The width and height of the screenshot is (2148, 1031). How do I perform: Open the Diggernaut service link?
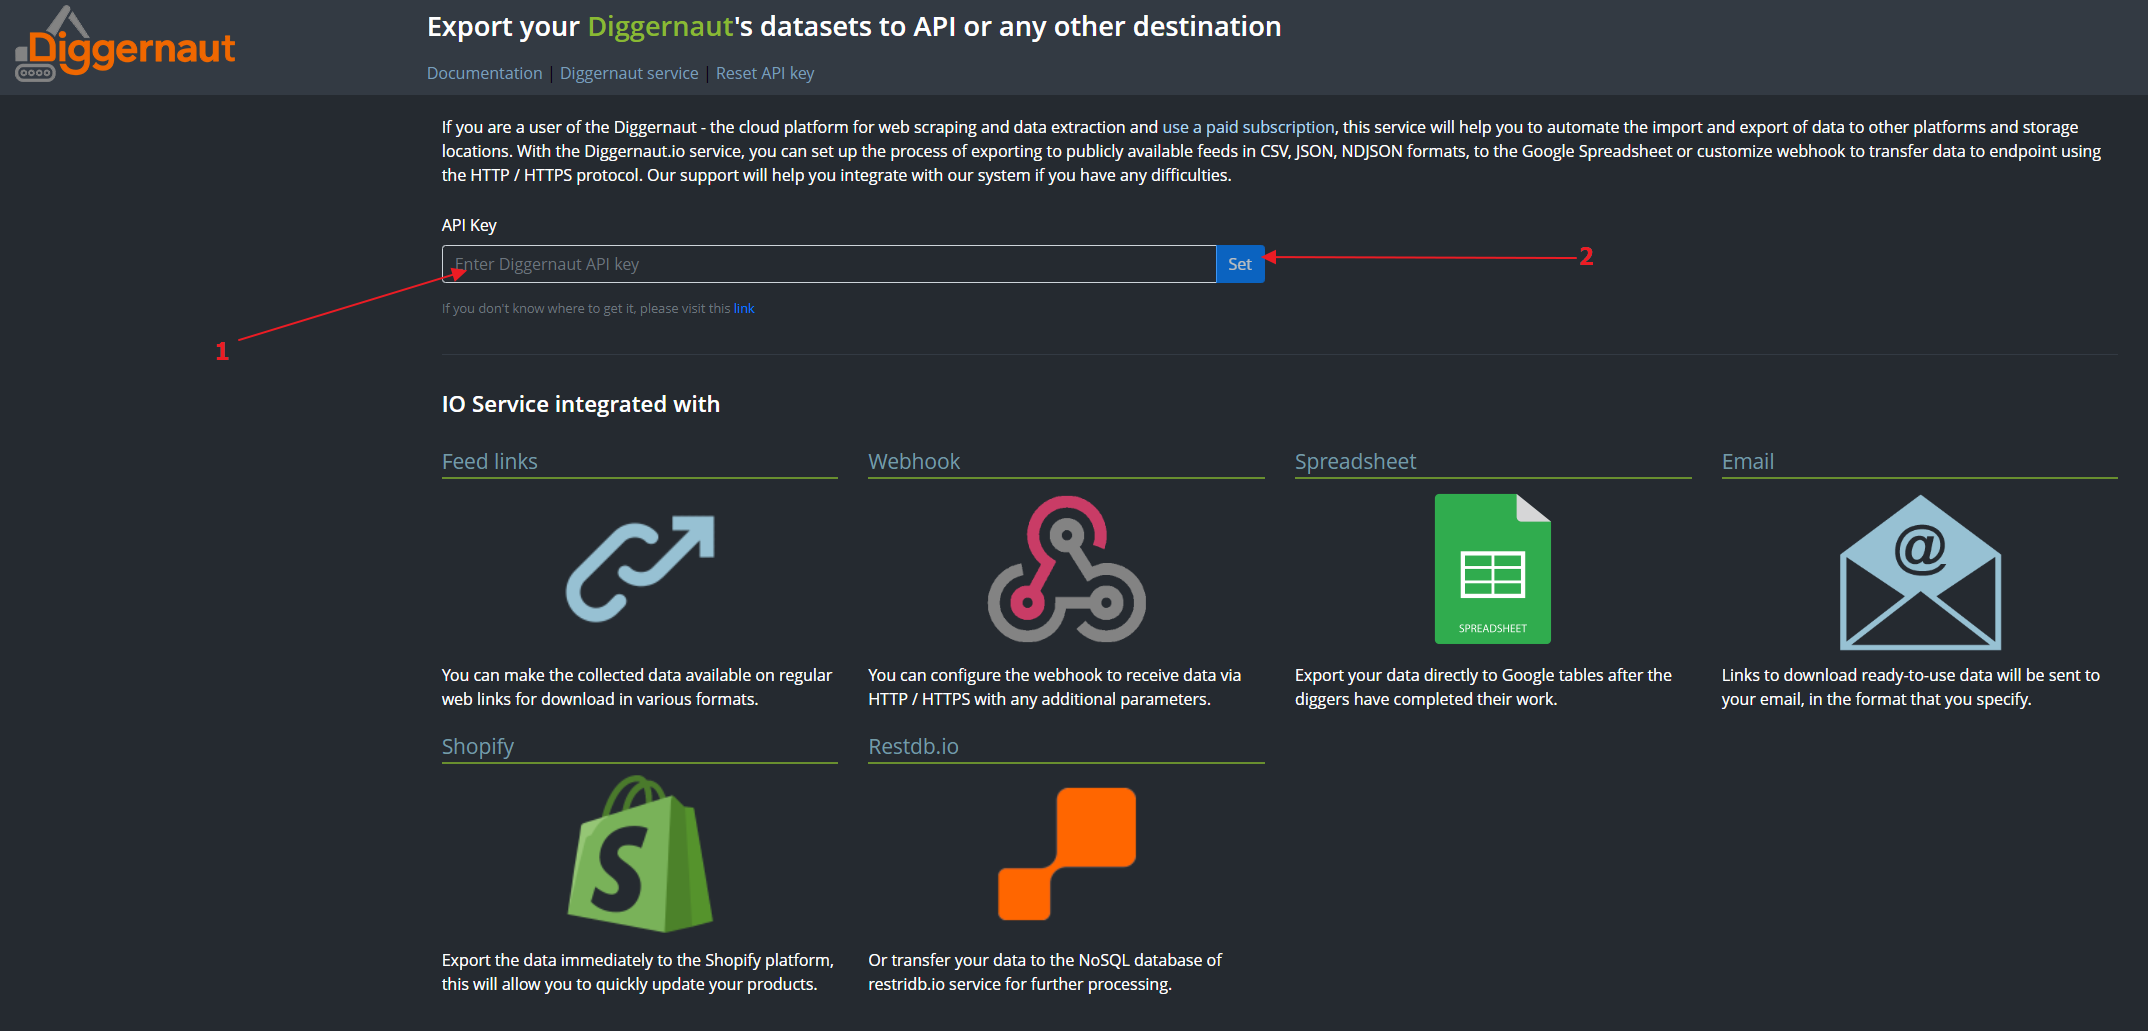[629, 73]
